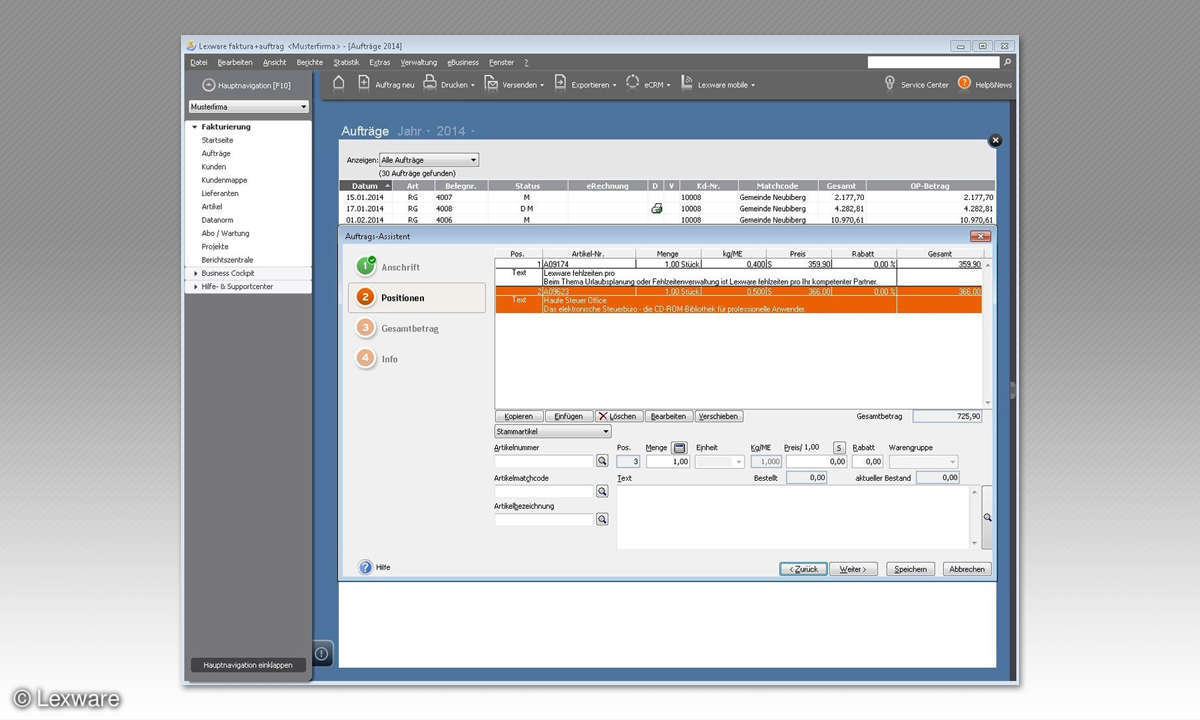Open the Verwaltung menu
This screenshot has height=720, width=1200.
pos(419,62)
